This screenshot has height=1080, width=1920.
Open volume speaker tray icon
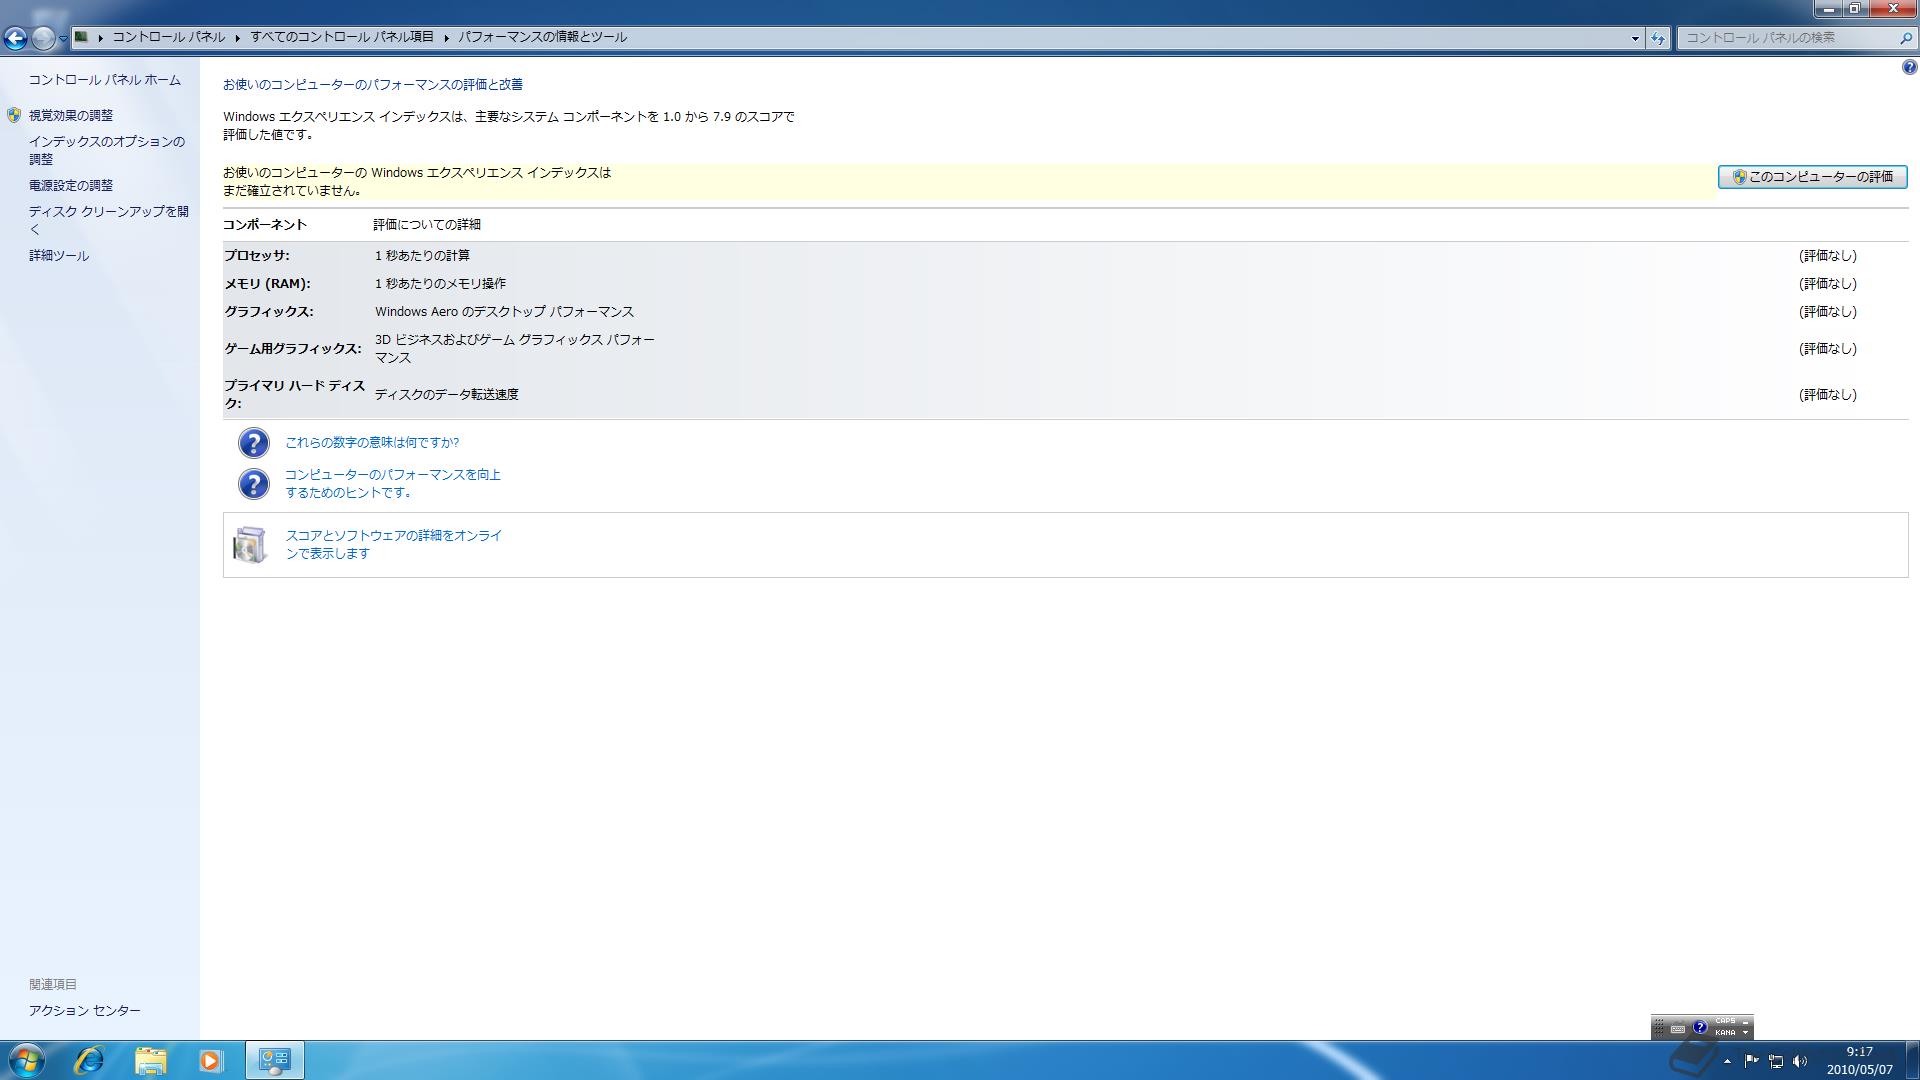(1800, 1061)
